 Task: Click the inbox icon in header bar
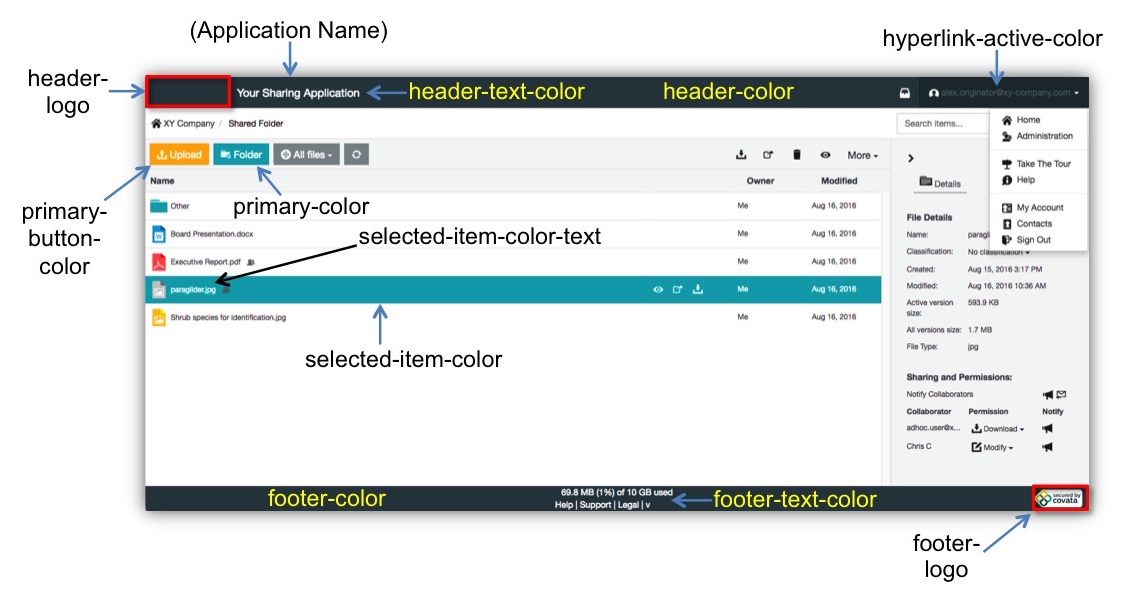904,93
